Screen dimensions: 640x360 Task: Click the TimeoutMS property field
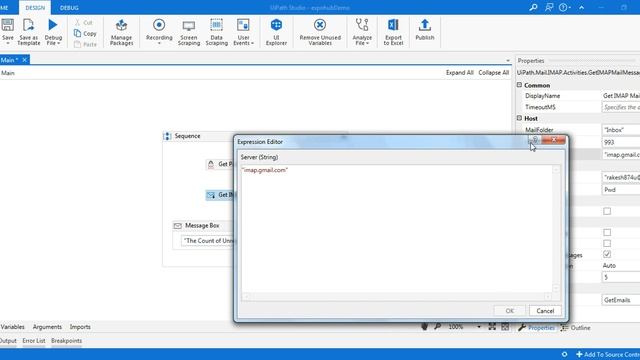621,107
